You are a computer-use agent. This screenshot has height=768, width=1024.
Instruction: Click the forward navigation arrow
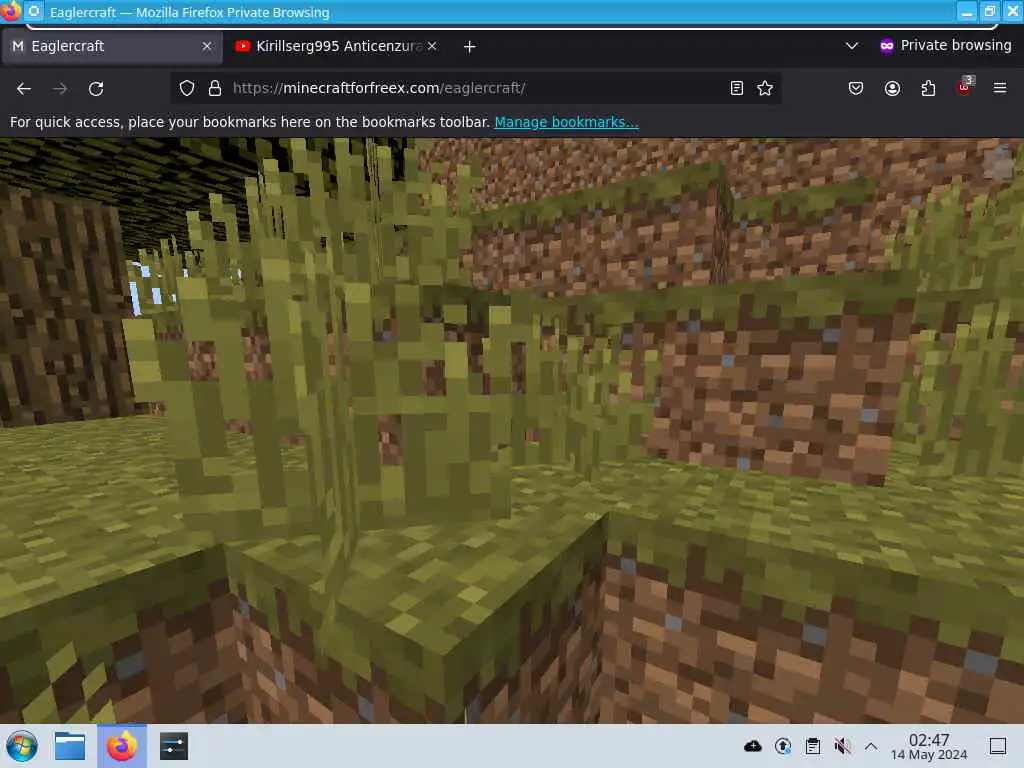click(x=59, y=88)
